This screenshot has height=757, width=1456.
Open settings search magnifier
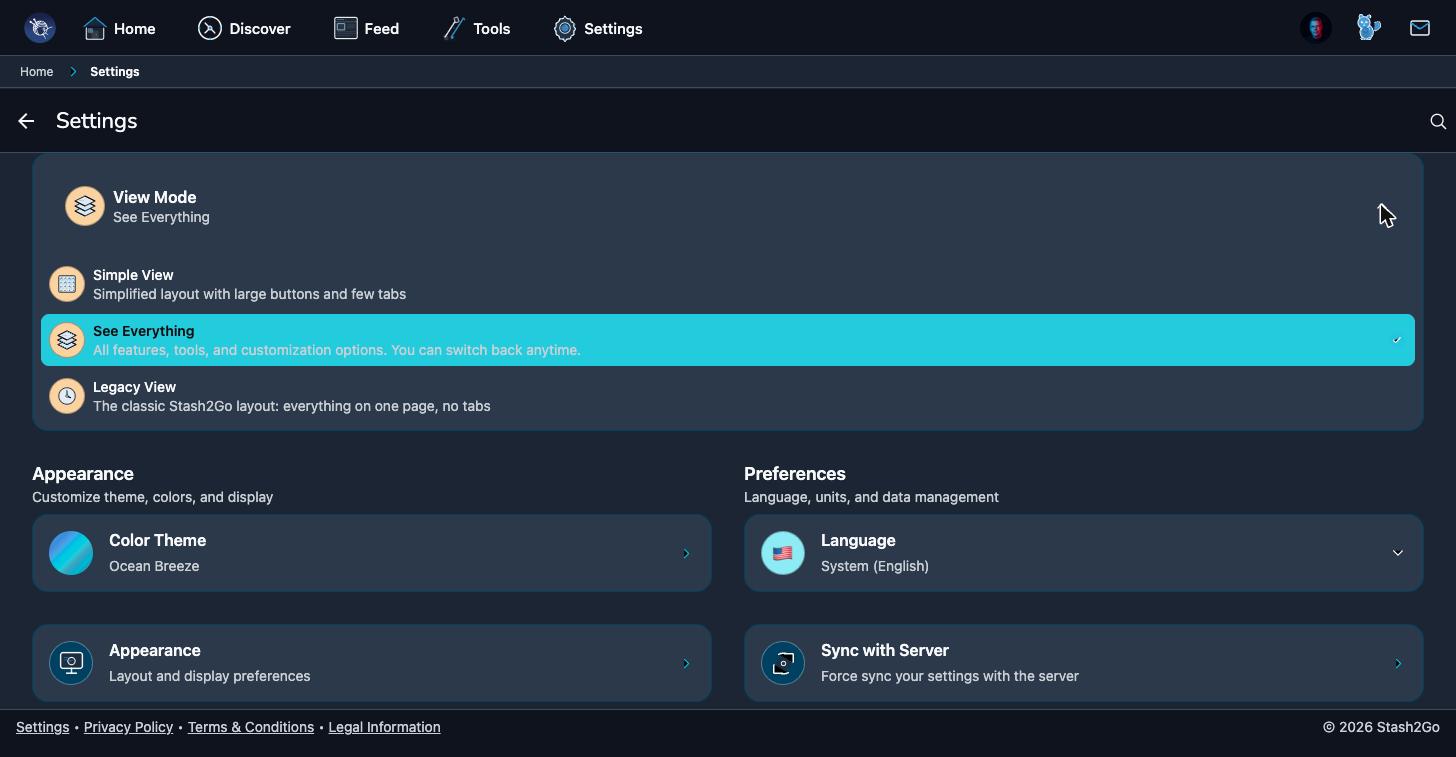1438,121
